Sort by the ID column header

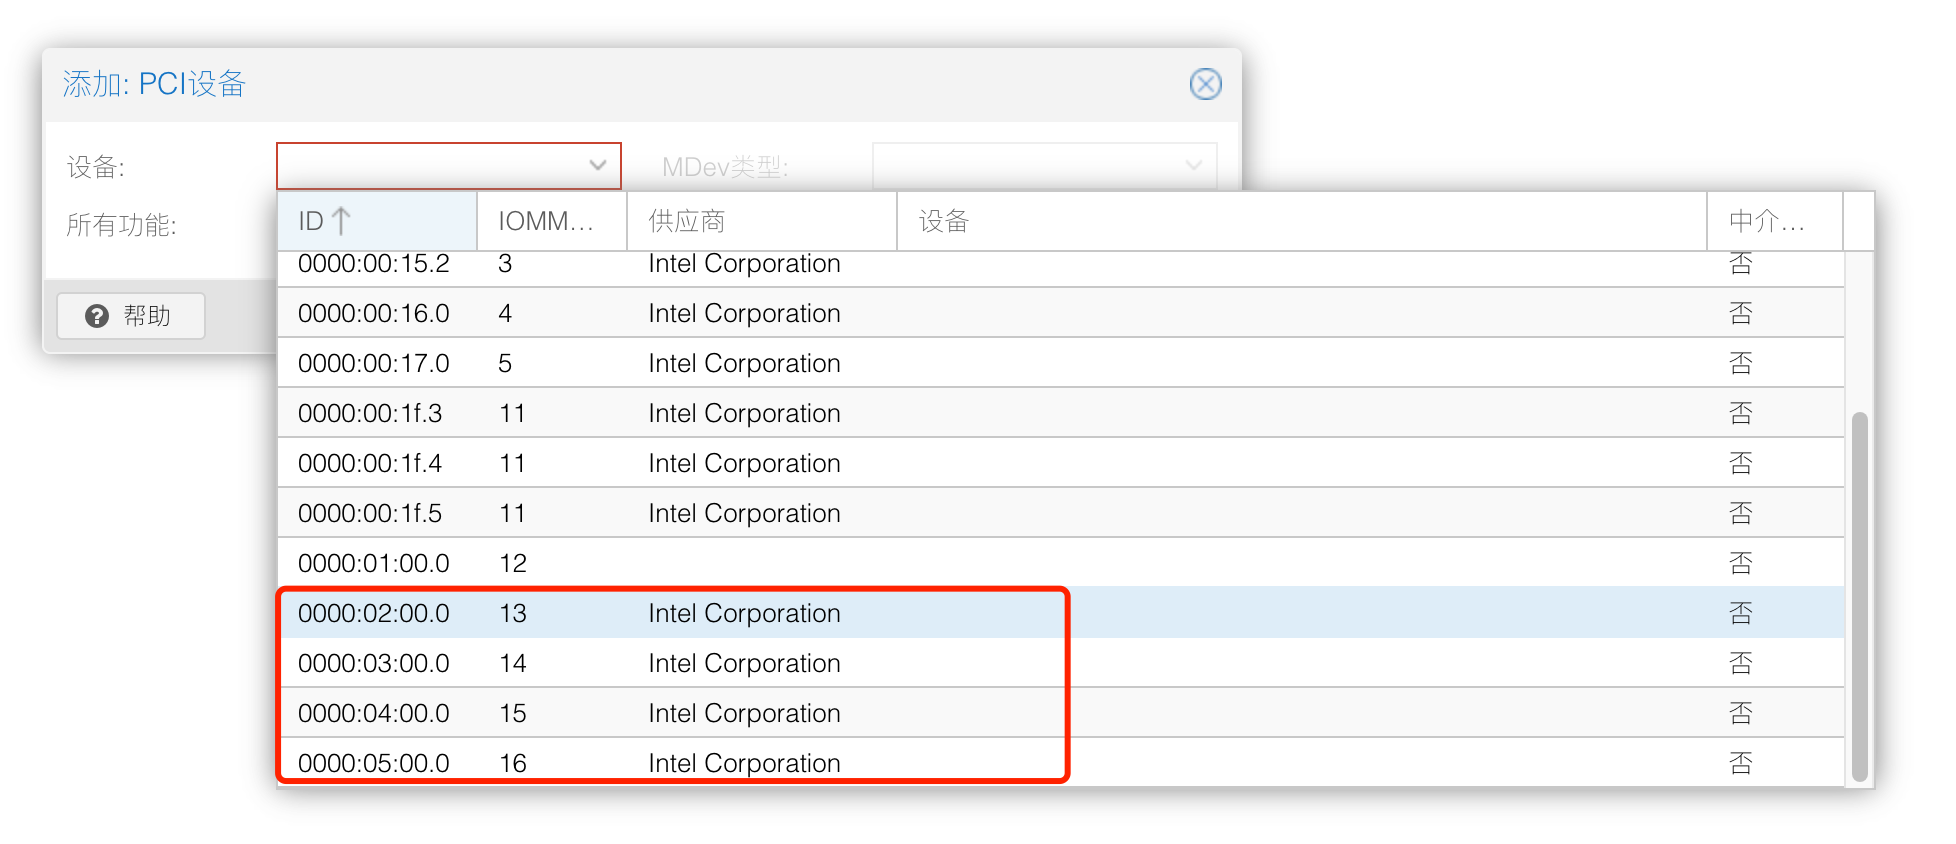click(x=376, y=221)
